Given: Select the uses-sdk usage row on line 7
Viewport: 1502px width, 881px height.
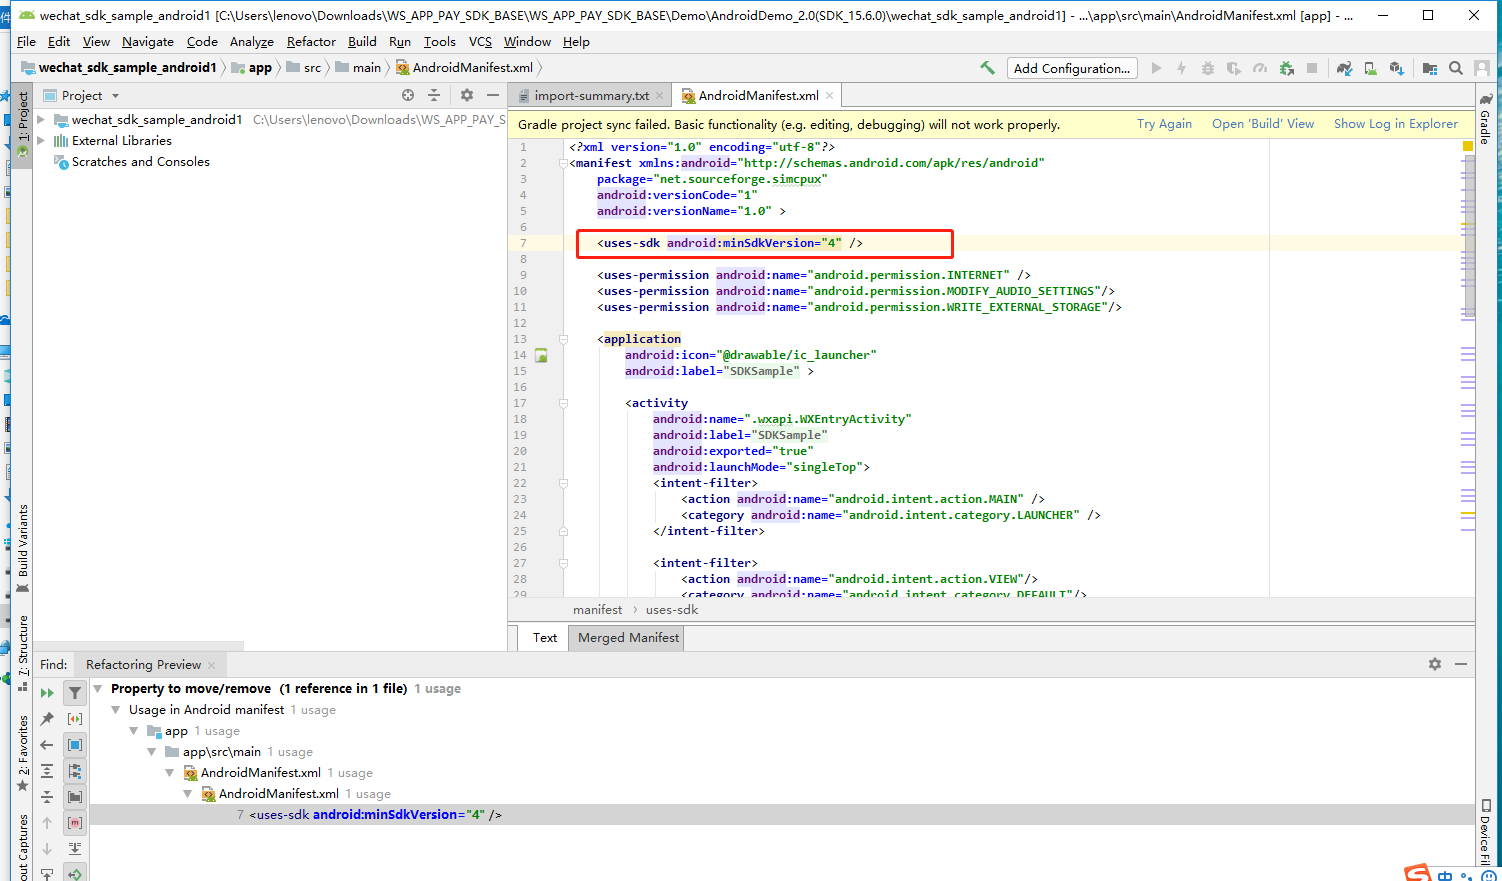Looking at the screenshot, I should (782, 815).
